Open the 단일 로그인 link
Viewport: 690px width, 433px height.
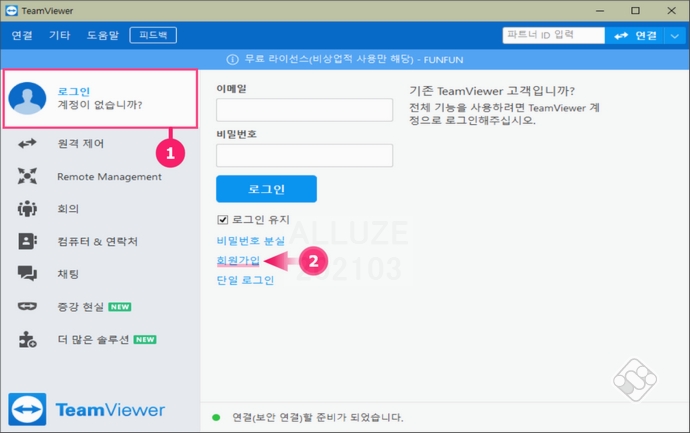point(245,280)
